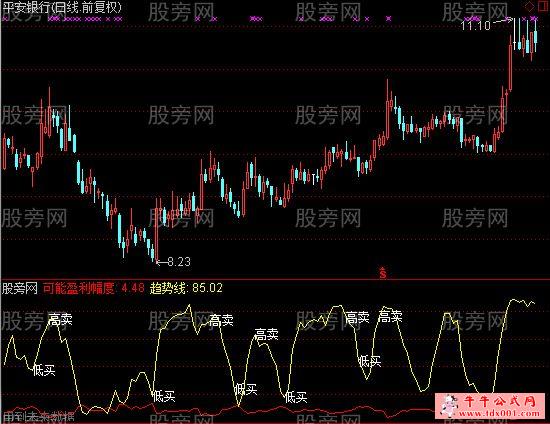Select the 股旁网 indicator name label
The width and height of the screenshot is (550, 424).
(20, 288)
